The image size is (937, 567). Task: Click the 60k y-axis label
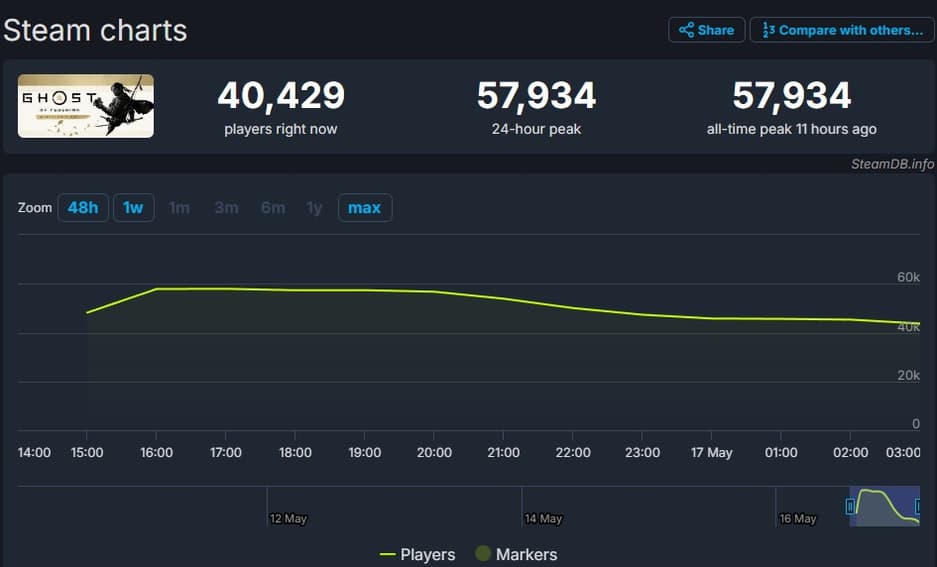[908, 277]
